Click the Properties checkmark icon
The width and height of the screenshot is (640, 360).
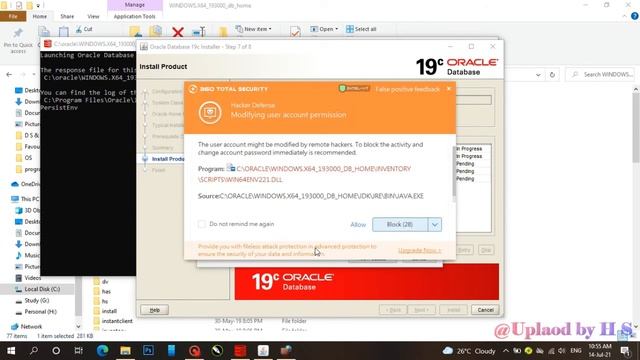[295, 32]
